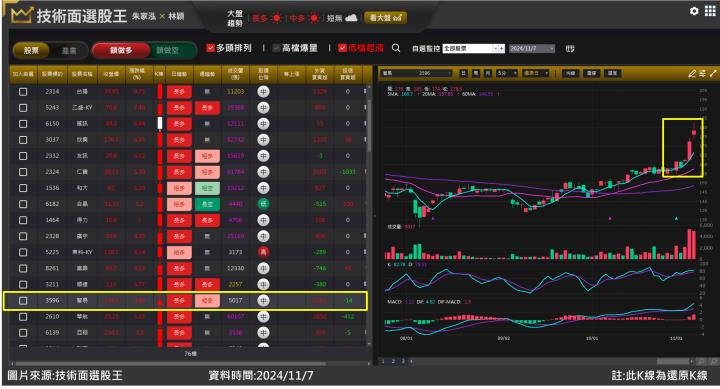Check the watchlist box for stock 5243
The width and height of the screenshot is (720, 389).
23,108
